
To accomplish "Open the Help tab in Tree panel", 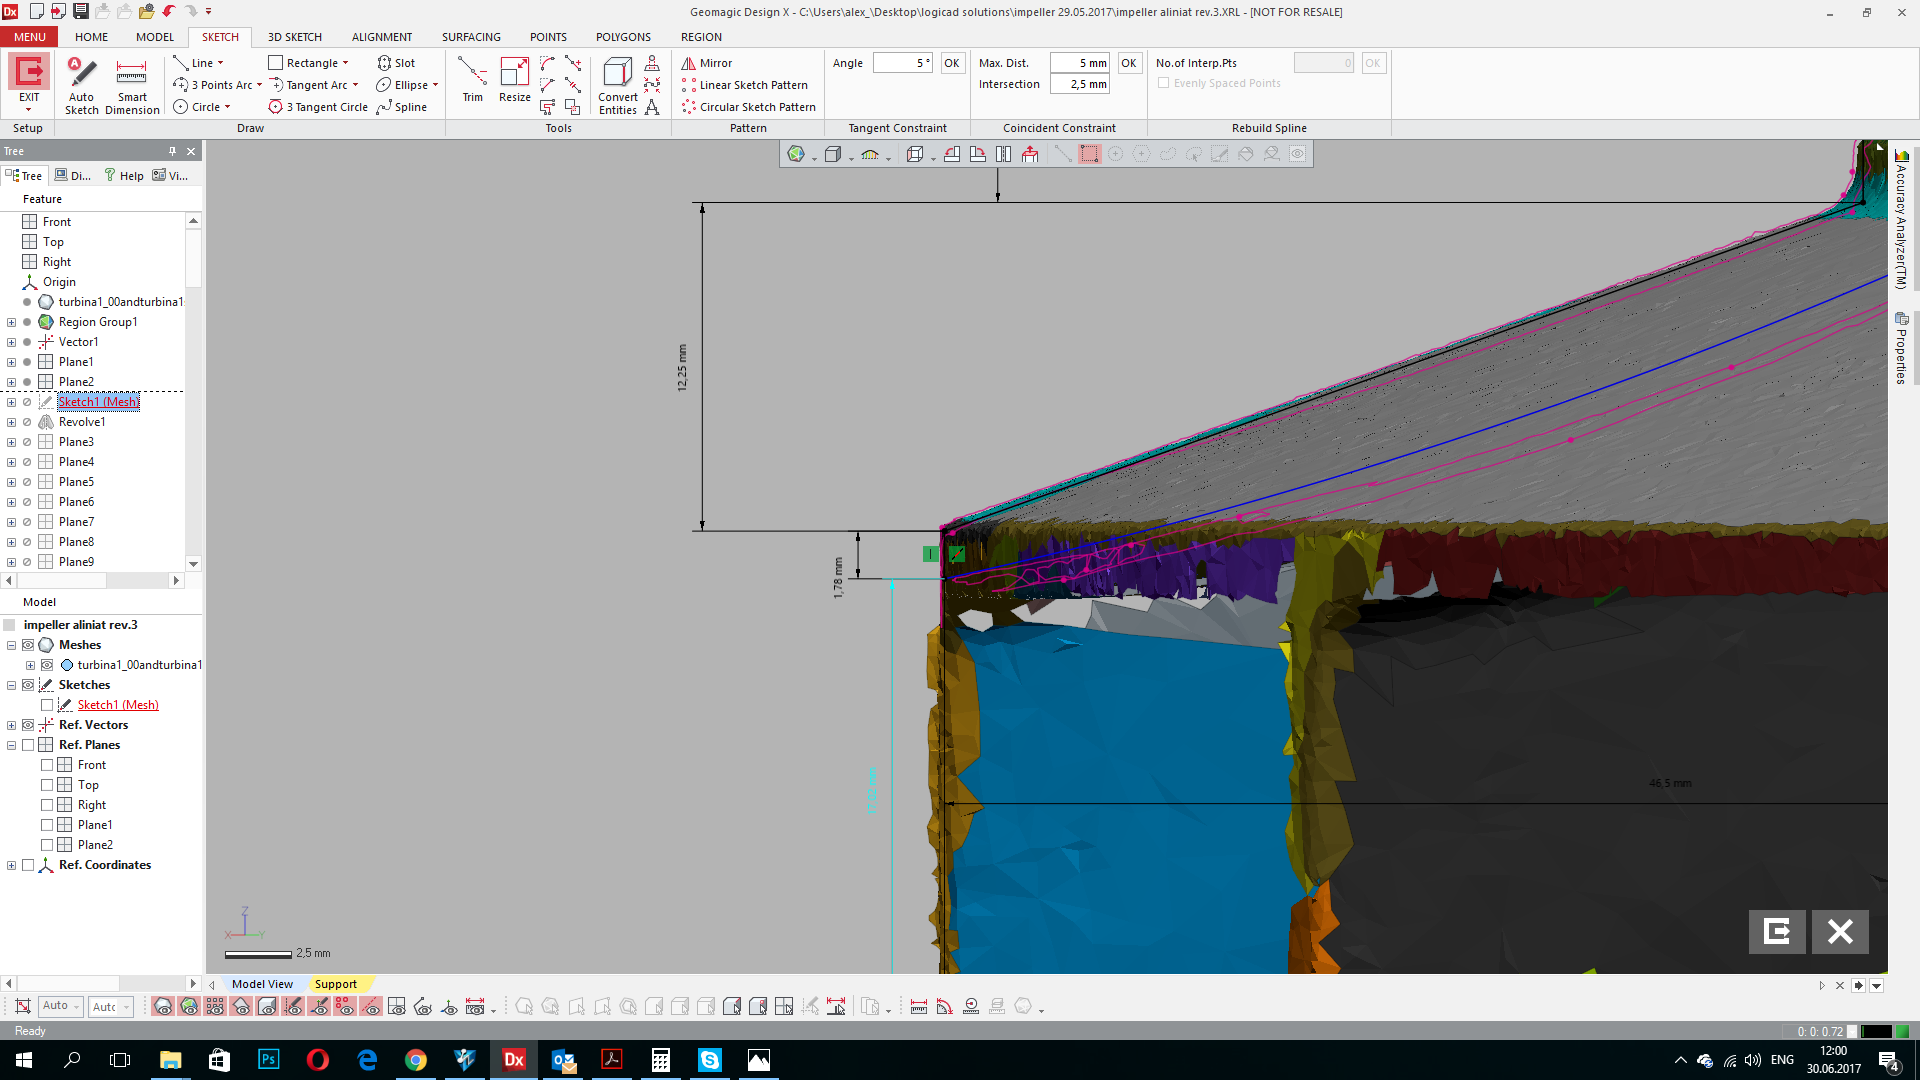I will pyautogui.click(x=124, y=175).
